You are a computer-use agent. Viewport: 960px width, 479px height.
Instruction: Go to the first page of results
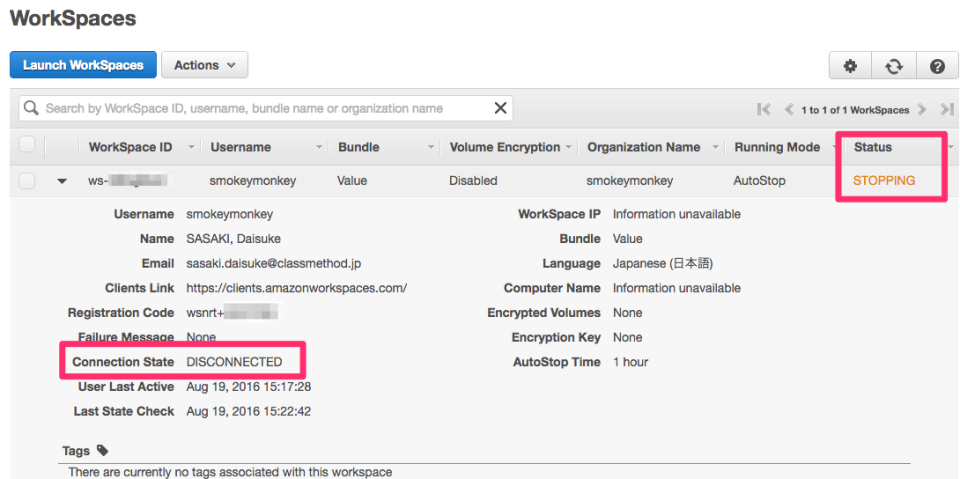coord(763,110)
